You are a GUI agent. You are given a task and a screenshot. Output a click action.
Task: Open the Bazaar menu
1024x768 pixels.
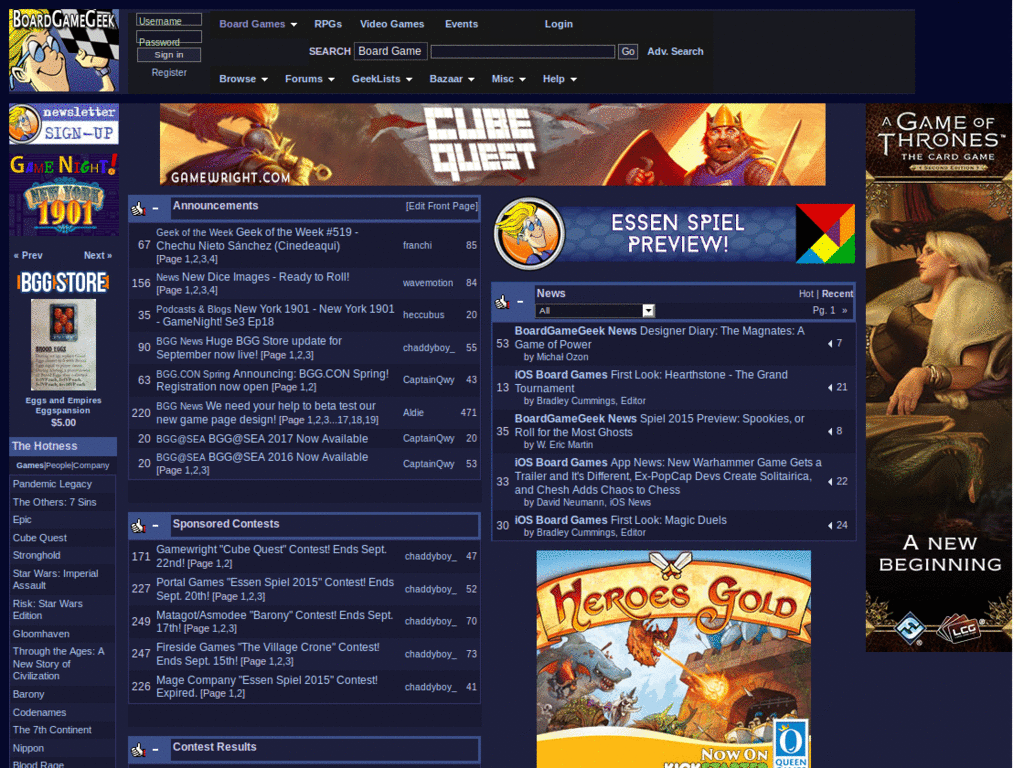click(x=452, y=79)
